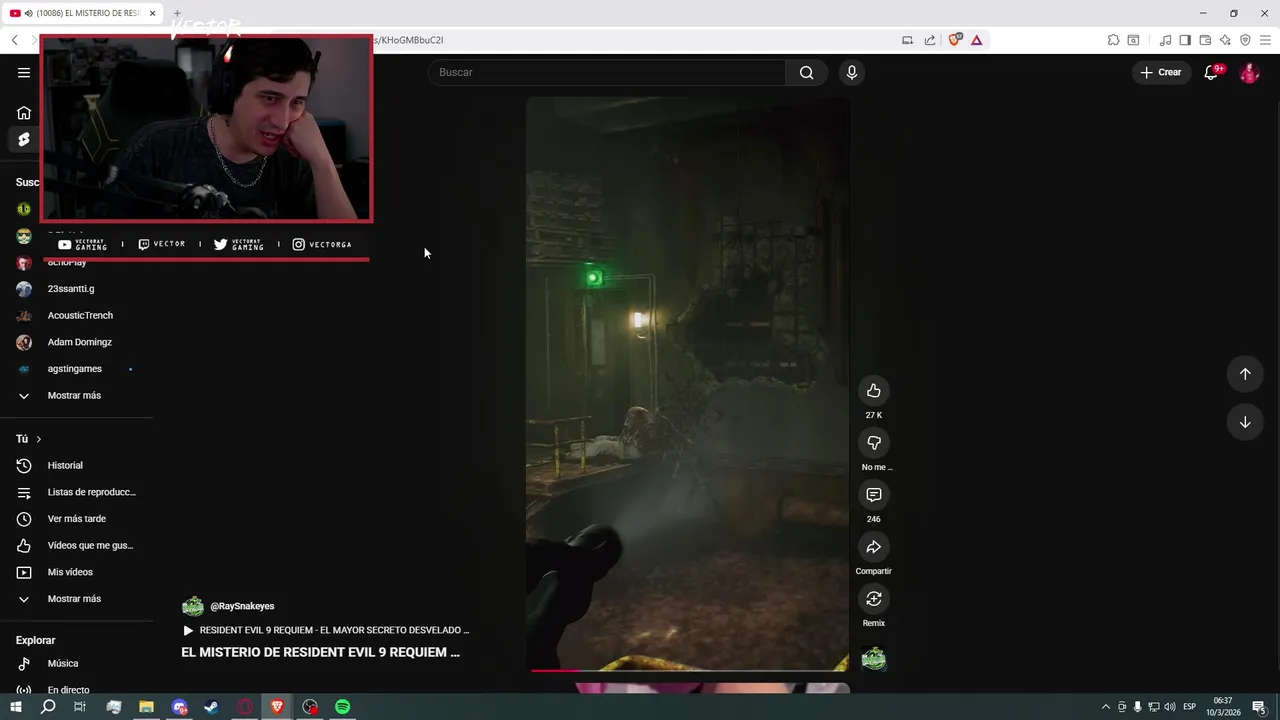Open Ver más tarde
Screen dimensions: 1280x720
tap(76, 519)
